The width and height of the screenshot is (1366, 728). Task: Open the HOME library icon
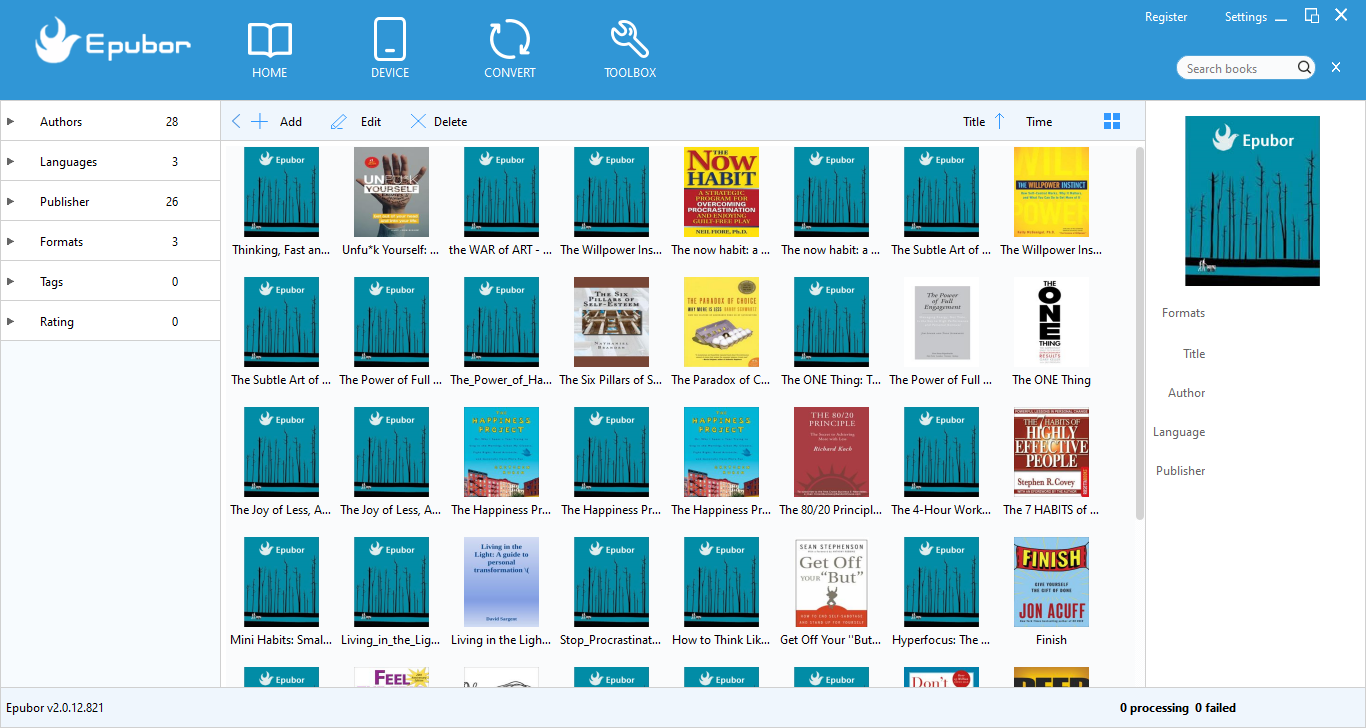tap(270, 41)
